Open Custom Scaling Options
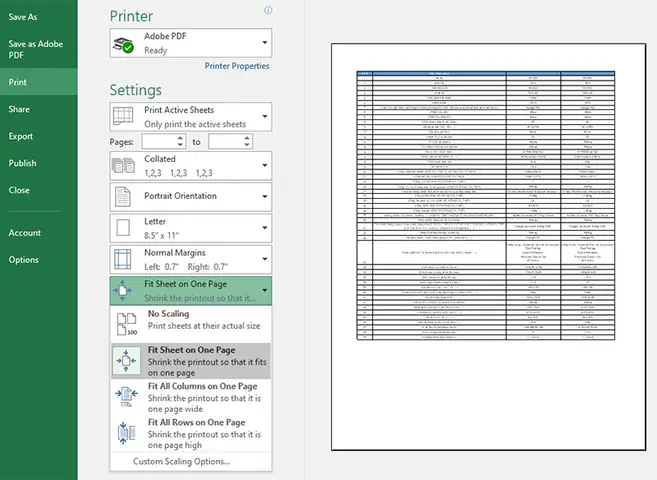The height and width of the screenshot is (480, 657). (181, 461)
